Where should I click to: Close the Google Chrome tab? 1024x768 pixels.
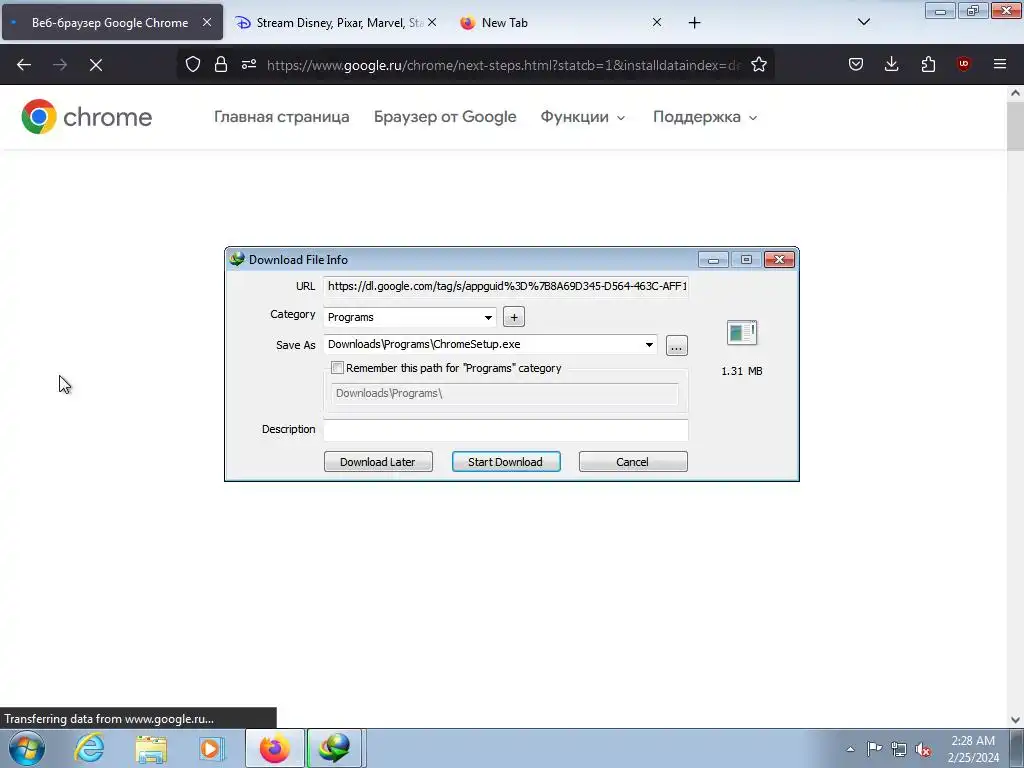point(206,22)
